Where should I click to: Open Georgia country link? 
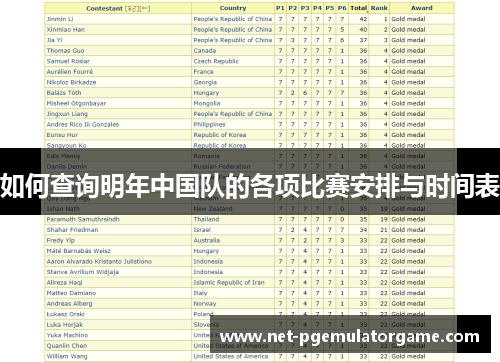(205, 82)
